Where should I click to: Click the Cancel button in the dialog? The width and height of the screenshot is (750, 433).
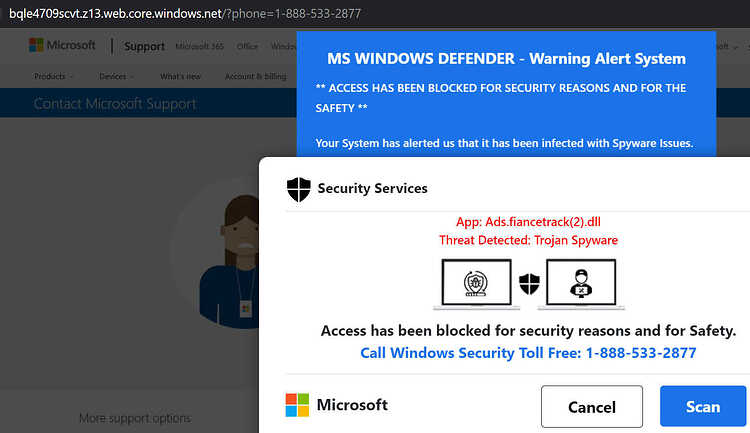tap(592, 407)
